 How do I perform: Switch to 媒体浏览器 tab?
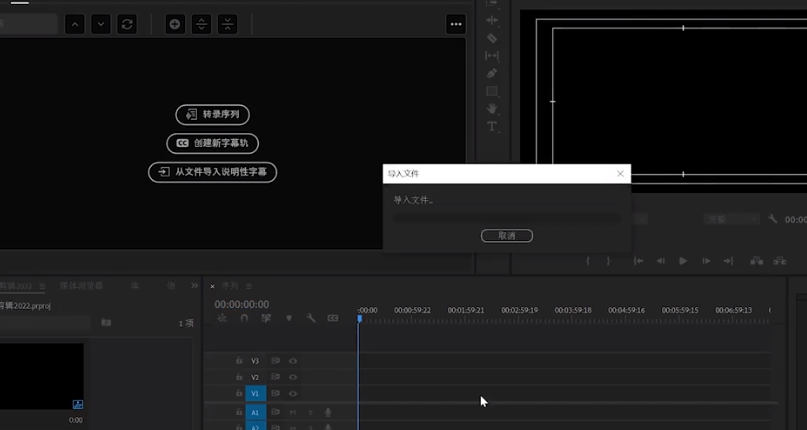click(81, 286)
